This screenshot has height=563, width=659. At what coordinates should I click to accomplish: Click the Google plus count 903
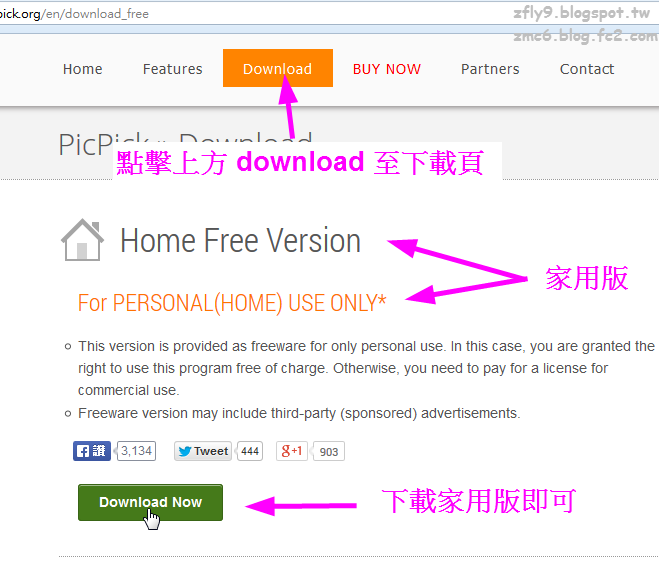329,452
